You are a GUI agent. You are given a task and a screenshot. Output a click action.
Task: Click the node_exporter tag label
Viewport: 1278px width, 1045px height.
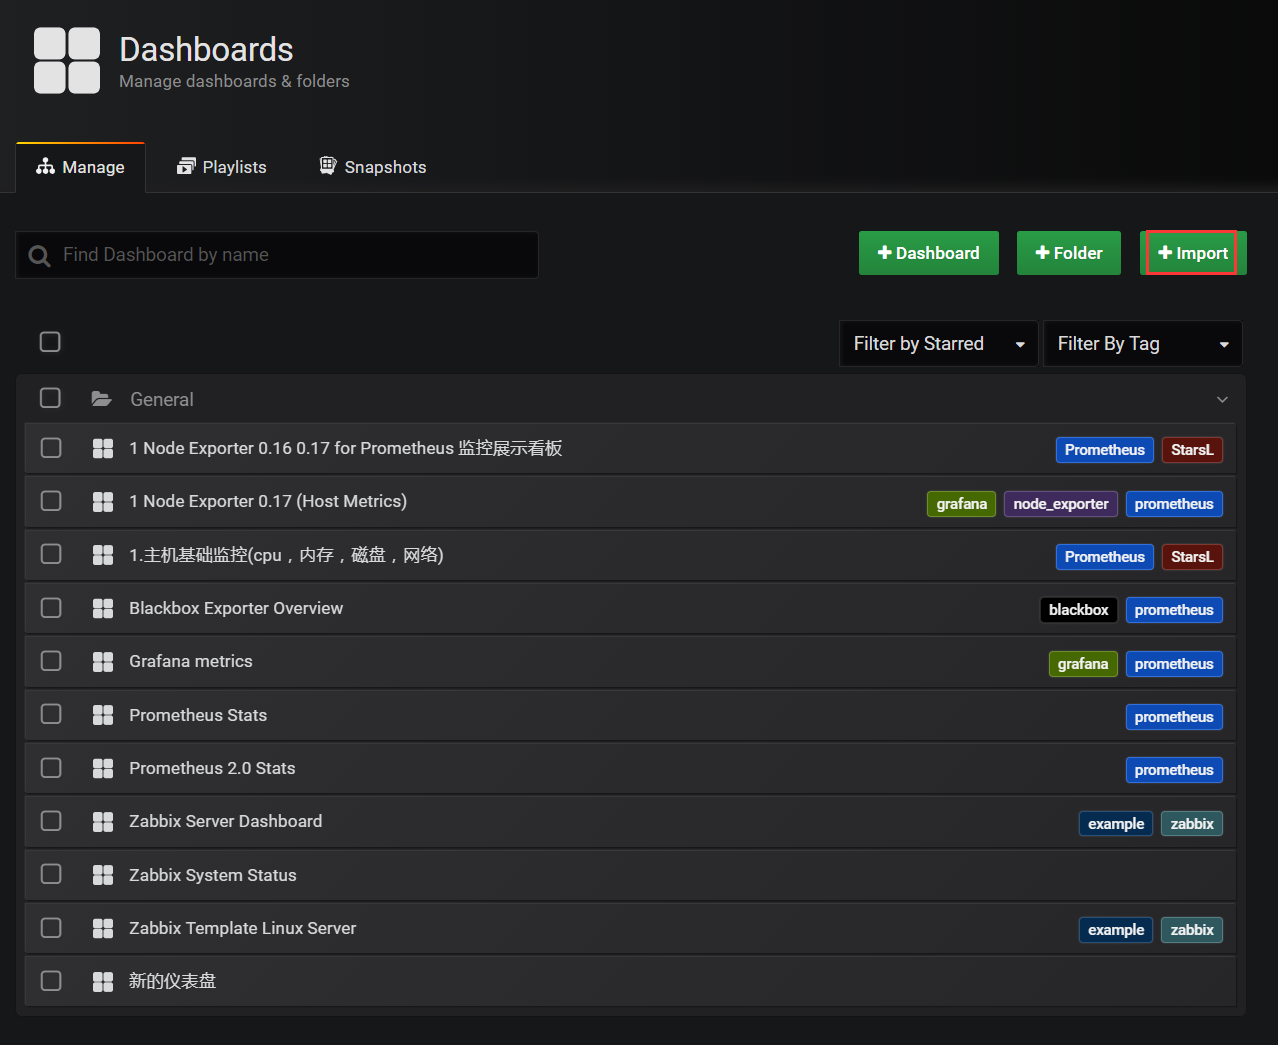tap(1060, 504)
